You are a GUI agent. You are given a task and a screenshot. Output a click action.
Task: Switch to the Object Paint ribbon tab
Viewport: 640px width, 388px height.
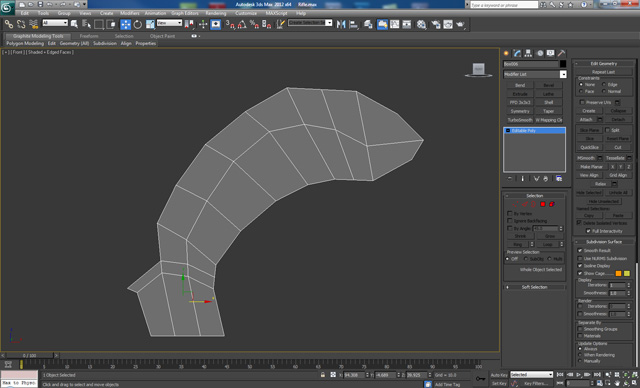pyautogui.click(x=162, y=36)
